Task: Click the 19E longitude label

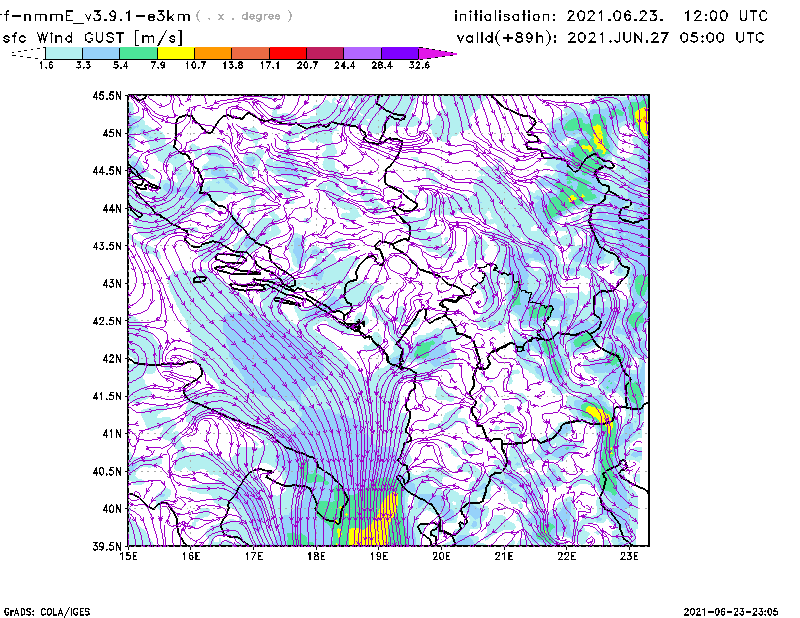Action: tap(379, 556)
